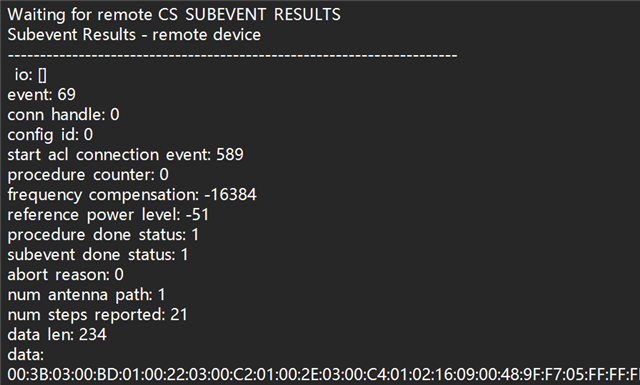The image size is (640, 385).
Task: Click the 'config id: 0' line
Action: coord(50,135)
